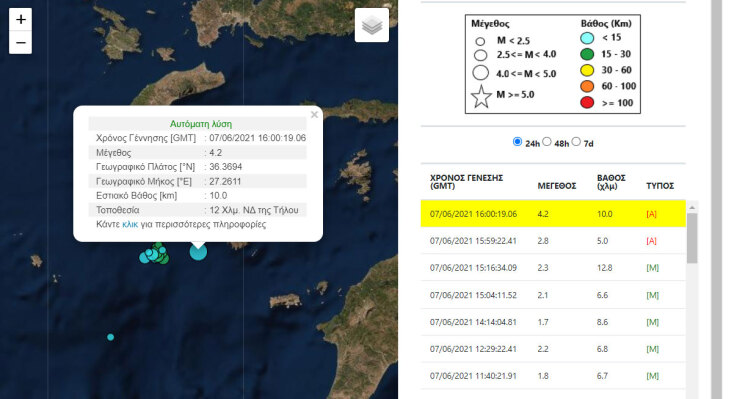This screenshot has height=399, width=734.
Task: Click the red >= 100 depth legend circle
Action: tap(587, 103)
